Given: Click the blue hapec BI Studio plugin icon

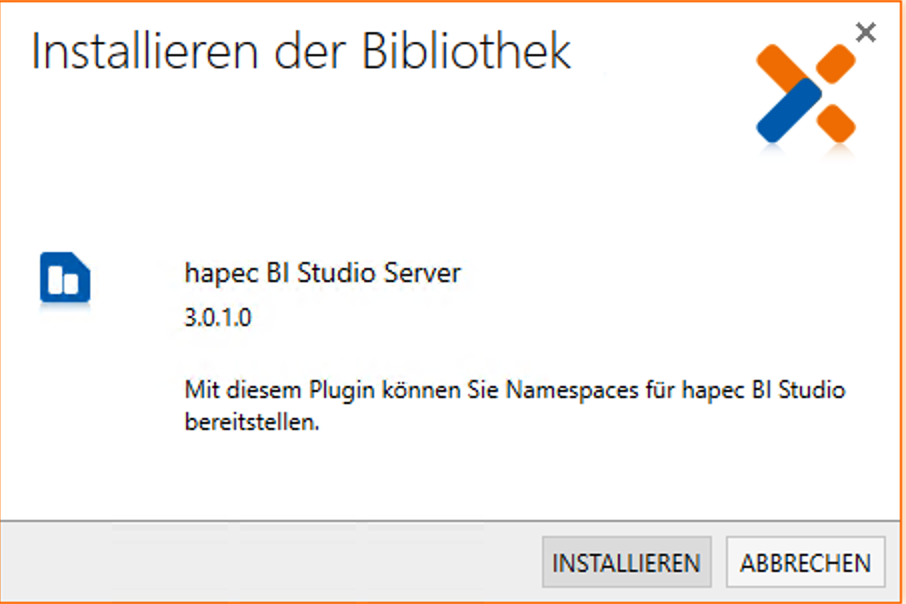Looking at the screenshot, I should (x=65, y=278).
